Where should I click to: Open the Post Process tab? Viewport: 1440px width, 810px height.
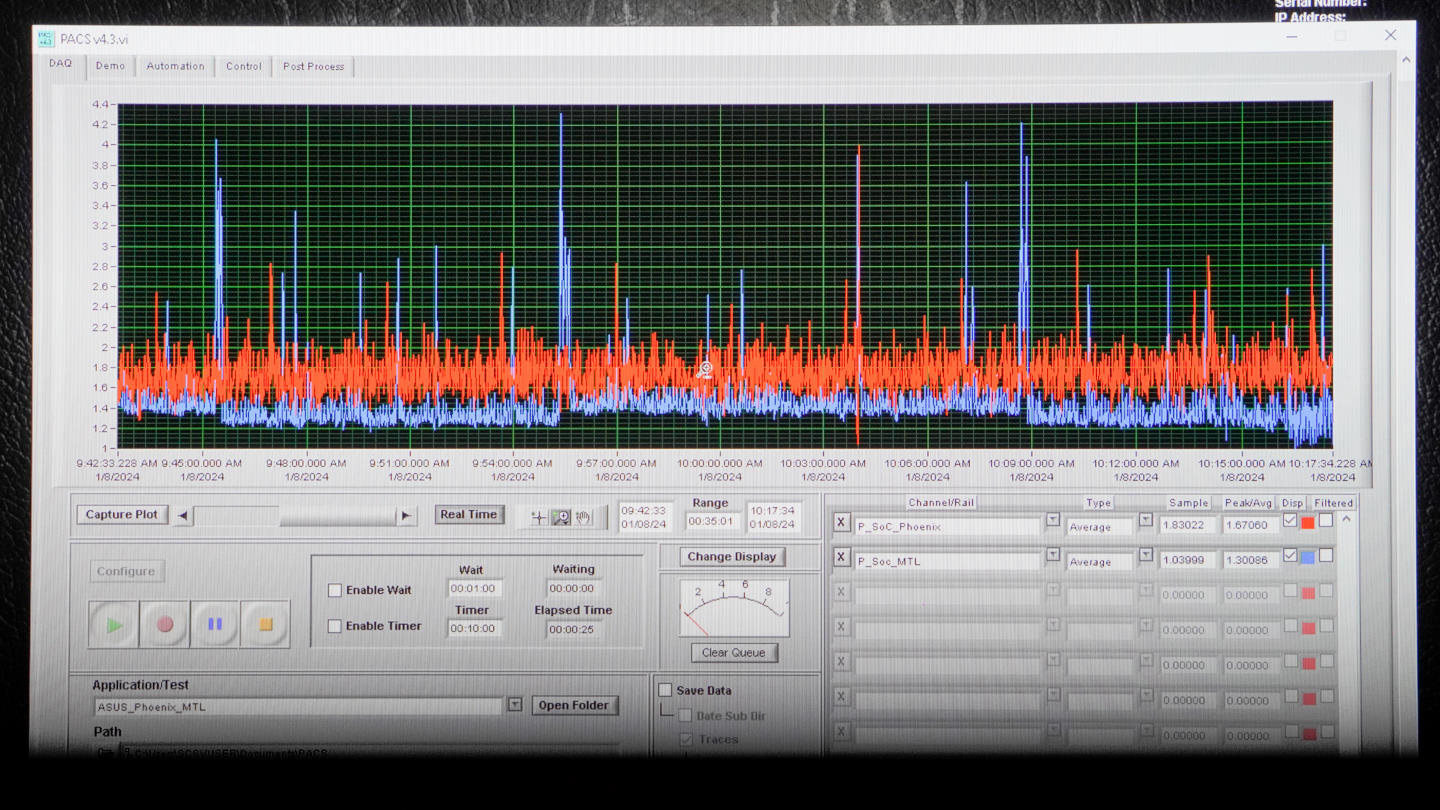(x=313, y=66)
